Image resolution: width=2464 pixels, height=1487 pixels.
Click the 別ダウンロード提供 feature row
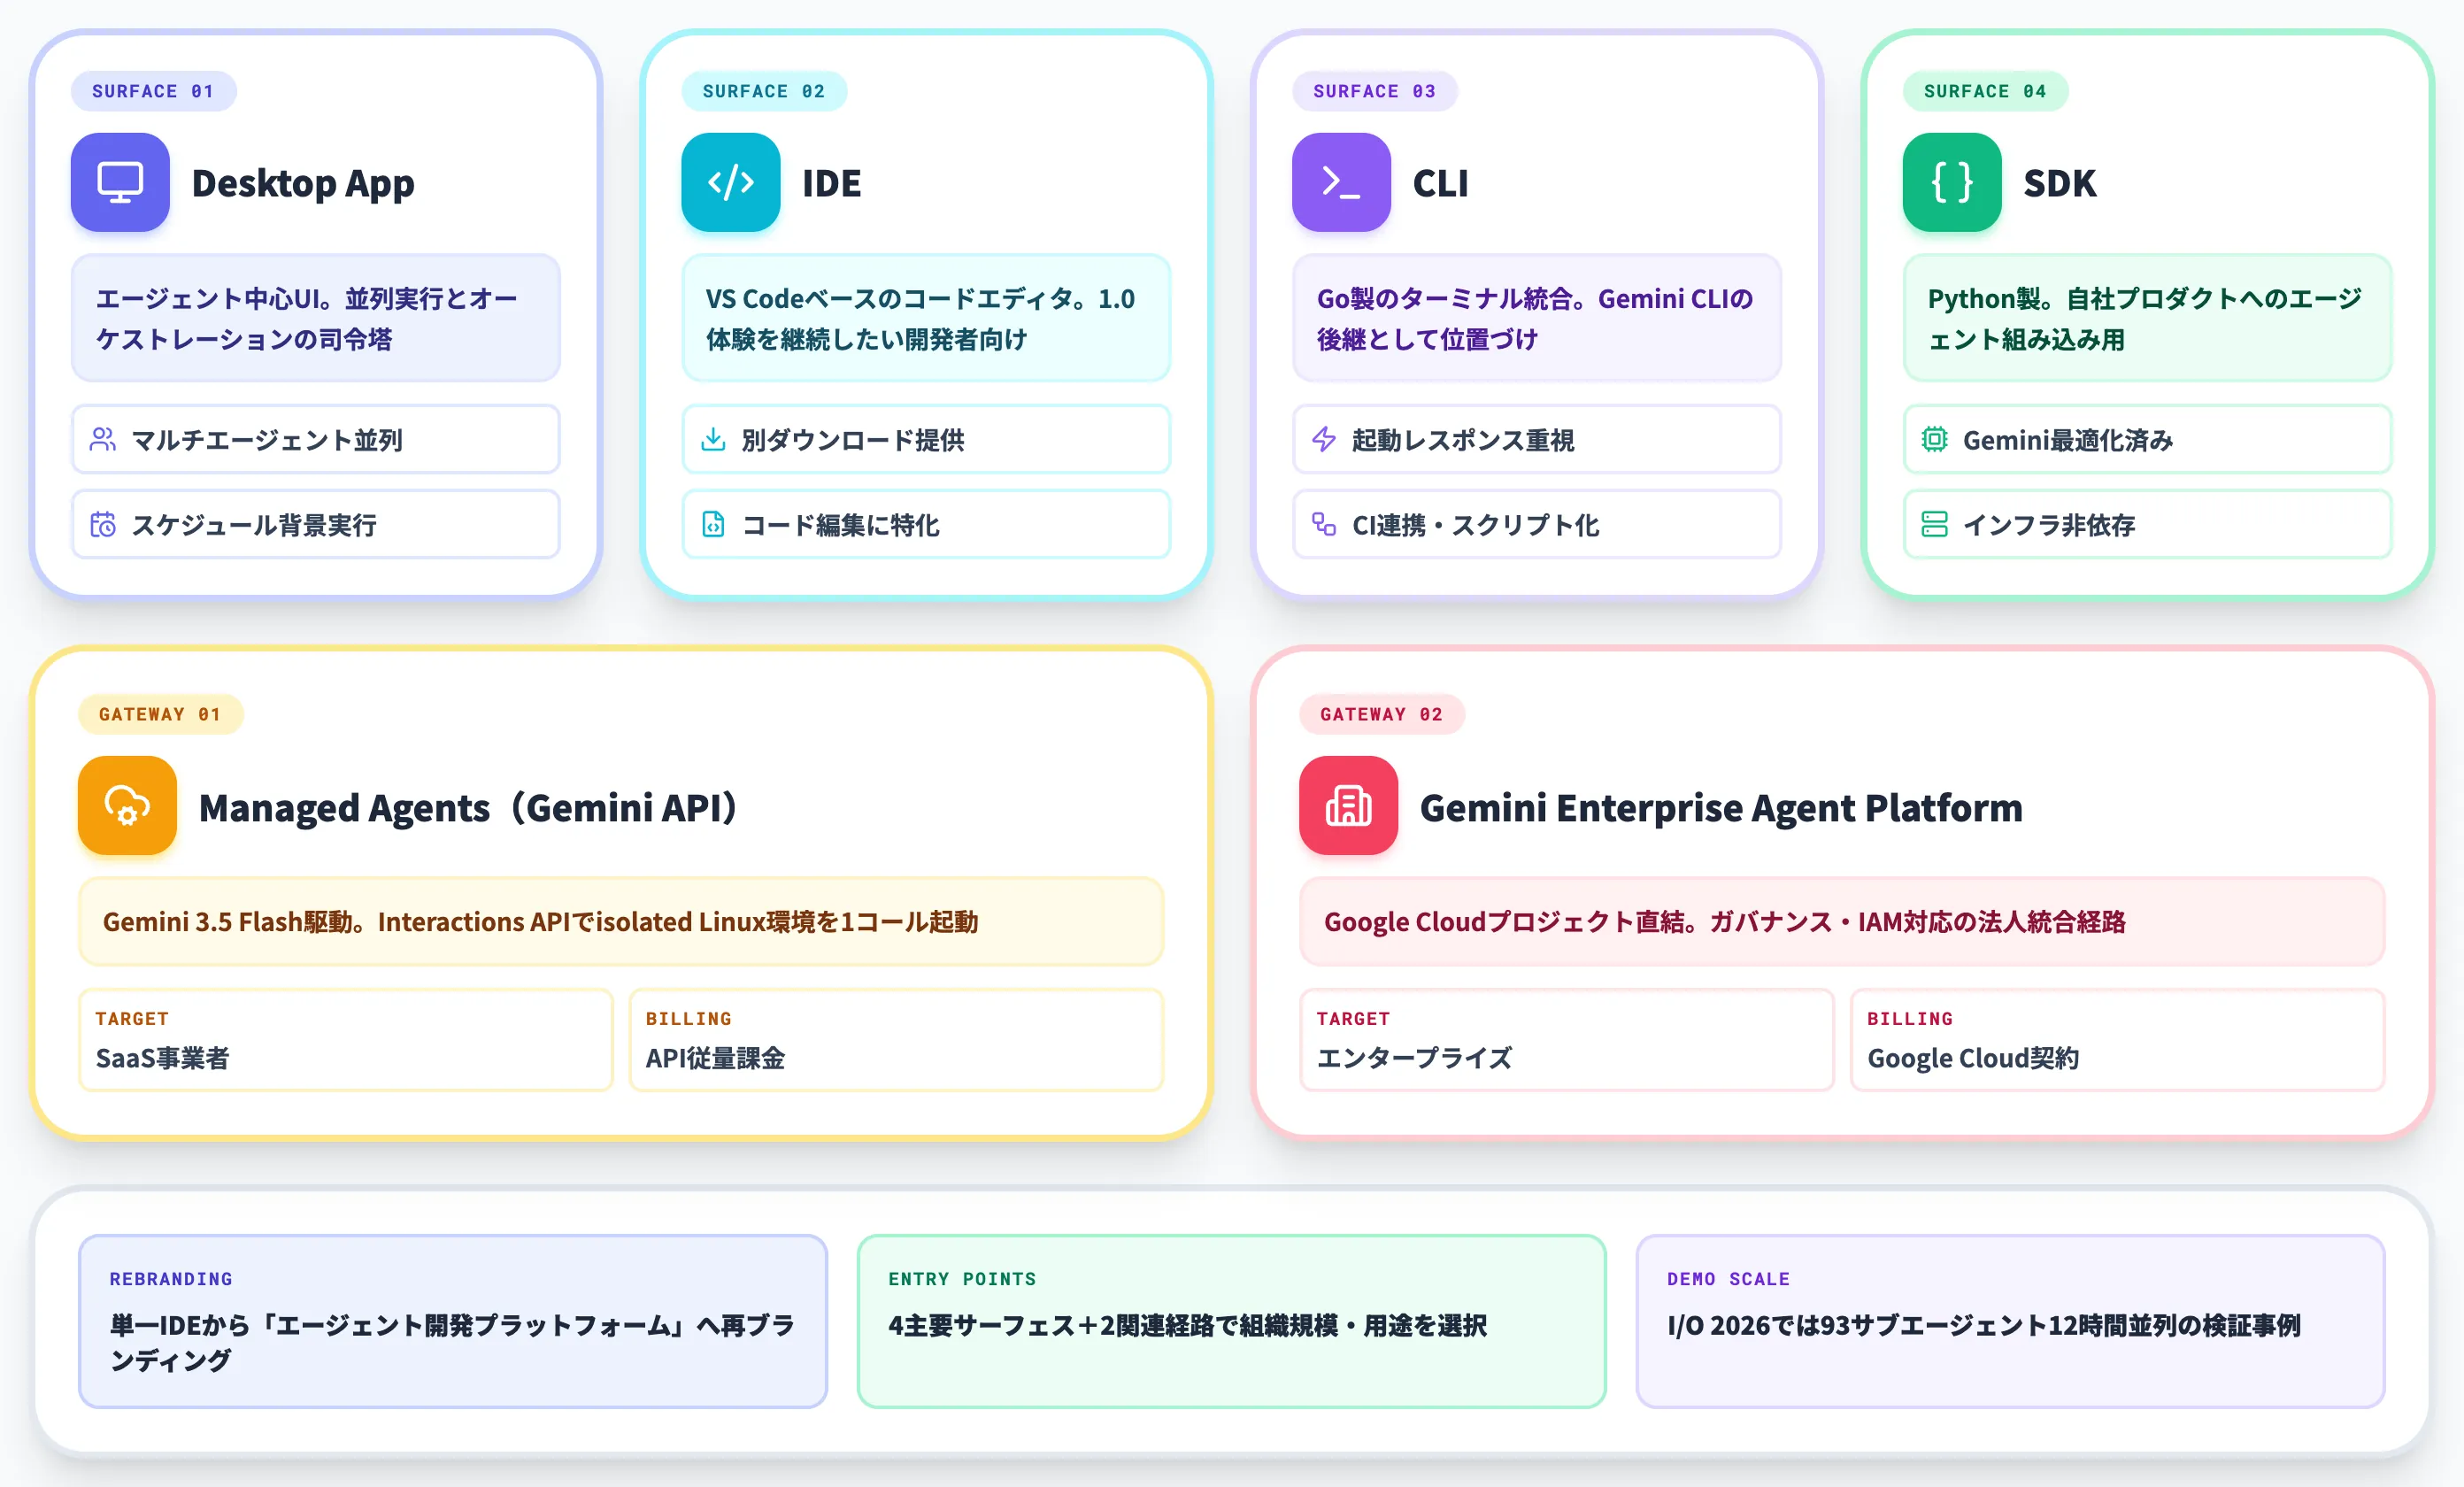click(926, 439)
